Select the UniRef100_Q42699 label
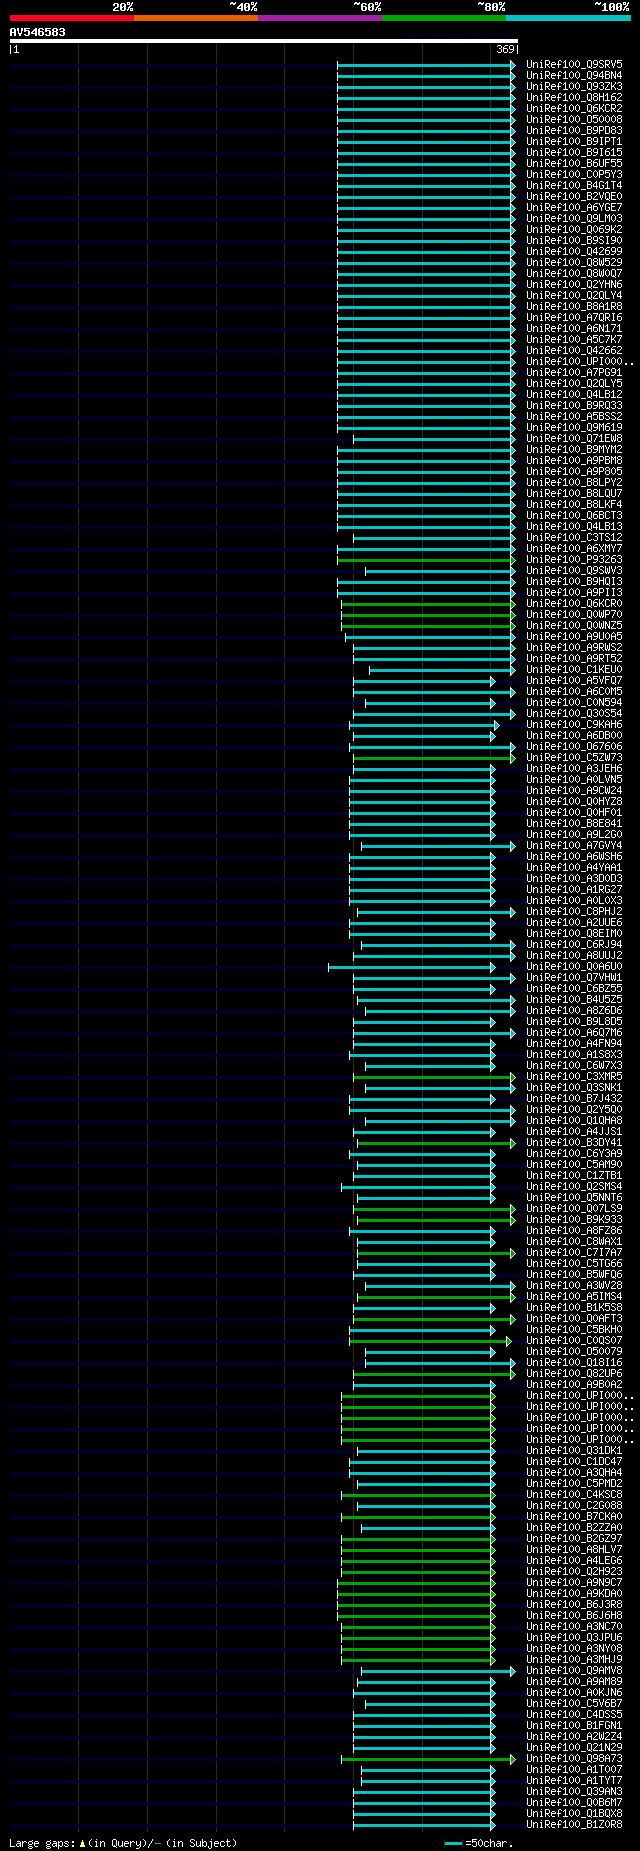The height and width of the screenshot is (1851, 640). (x=574, y=251)
